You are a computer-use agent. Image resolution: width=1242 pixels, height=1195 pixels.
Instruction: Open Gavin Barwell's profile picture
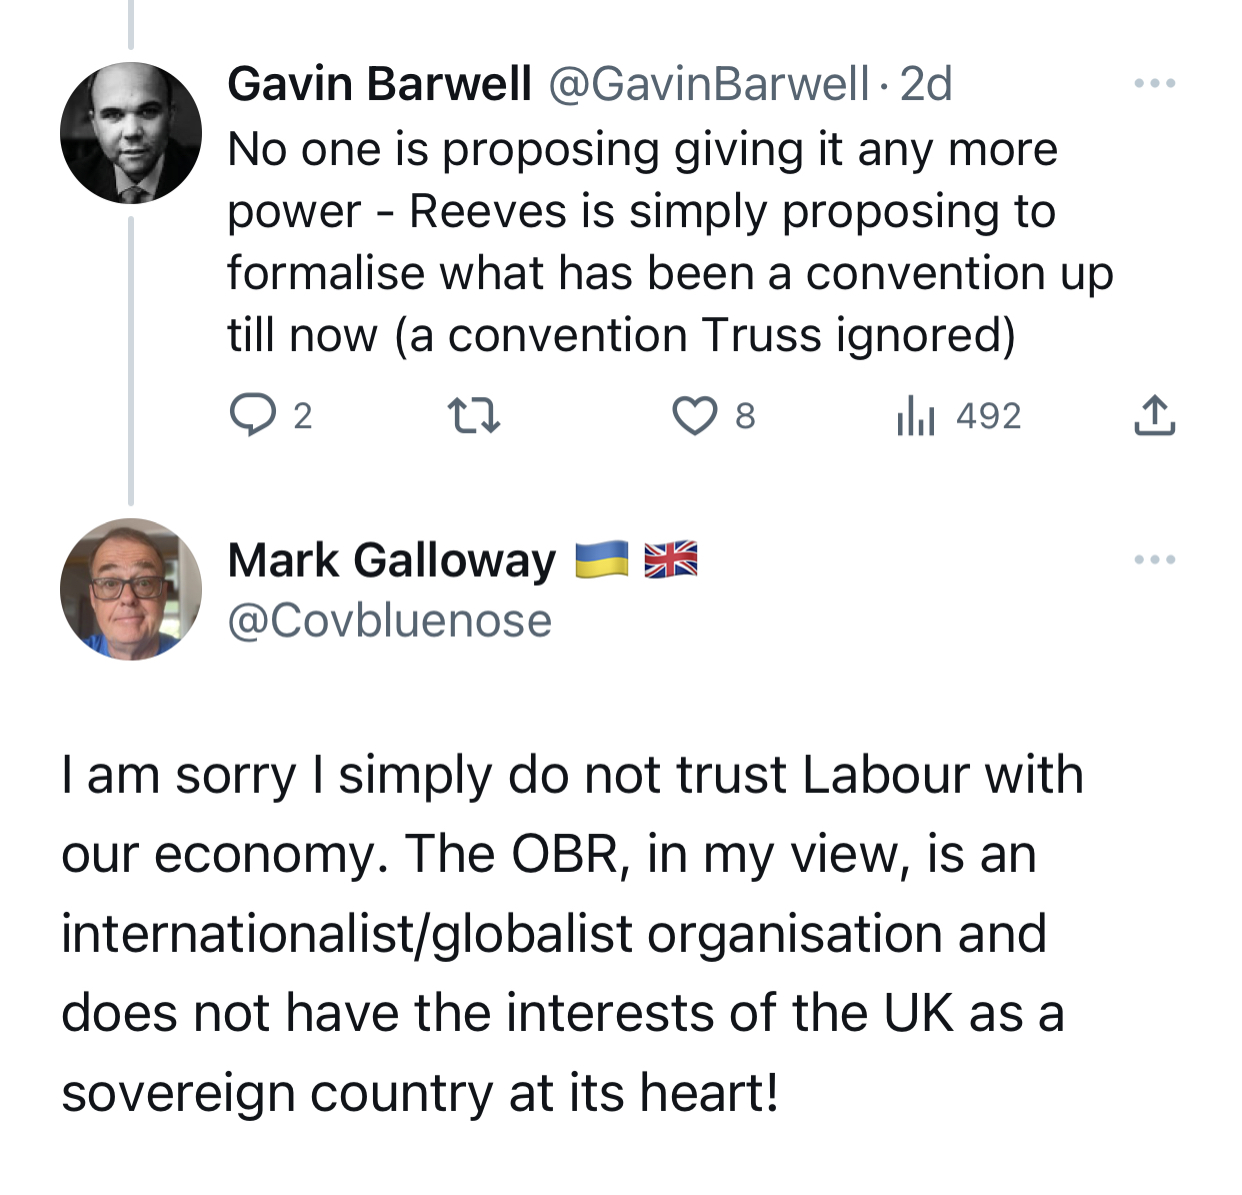(x=131, y=133)
